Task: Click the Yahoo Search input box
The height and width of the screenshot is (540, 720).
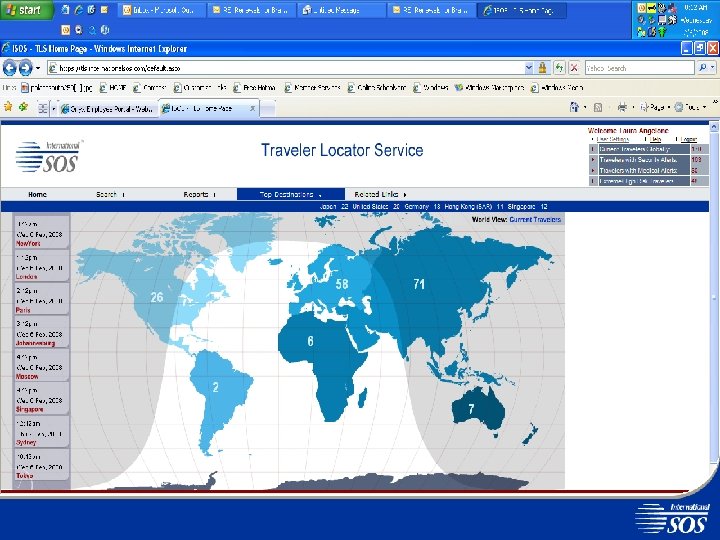Action: (640, 68)
